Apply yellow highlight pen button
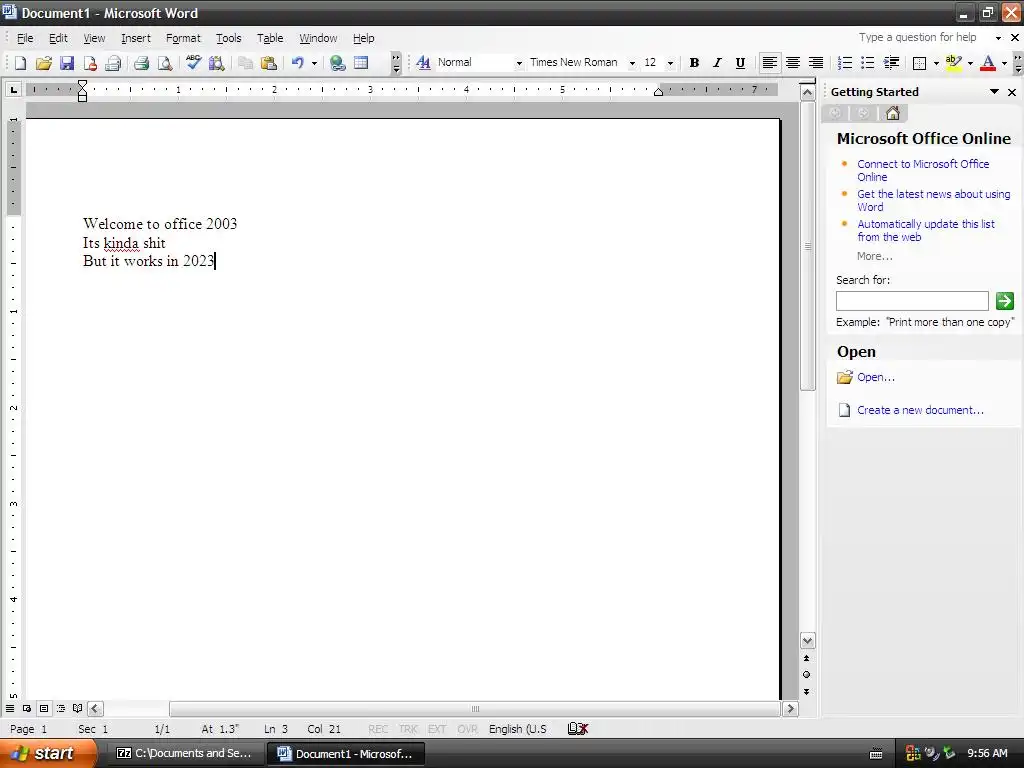 (x=953, y=63)
